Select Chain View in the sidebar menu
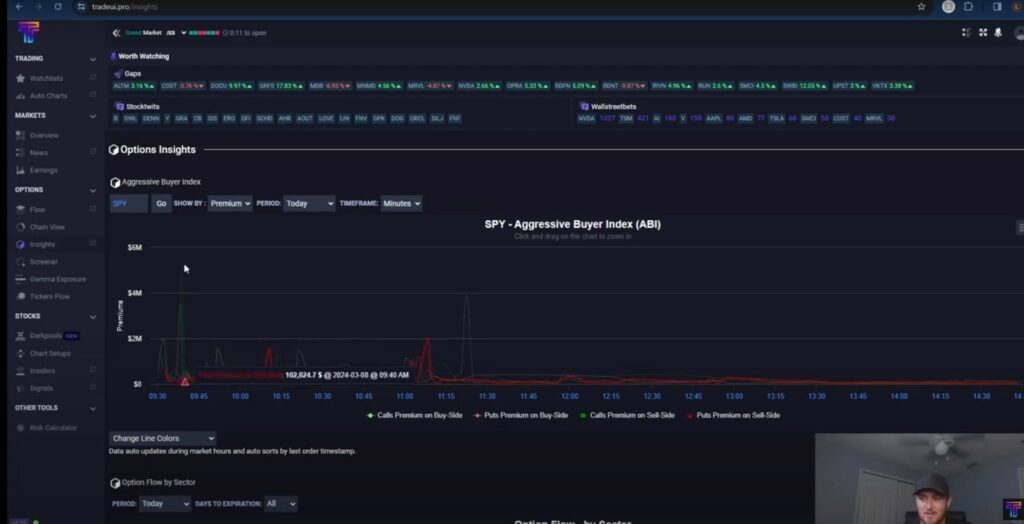The width and height of the screenshot is (1024, 524). (47, 227)
